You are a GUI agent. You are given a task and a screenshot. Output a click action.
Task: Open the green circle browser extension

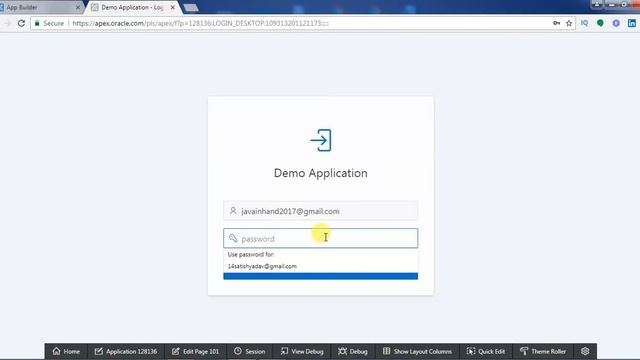pyautogui.click(x=600, y=23)
